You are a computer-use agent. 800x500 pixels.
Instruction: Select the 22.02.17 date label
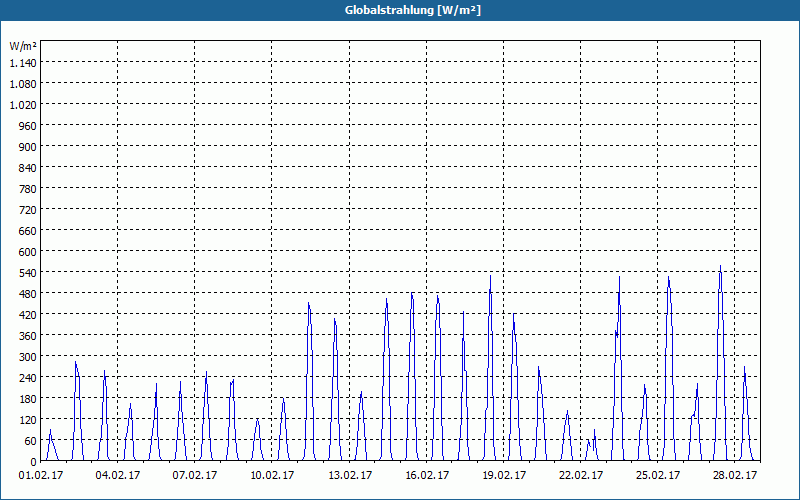(581, 475)
